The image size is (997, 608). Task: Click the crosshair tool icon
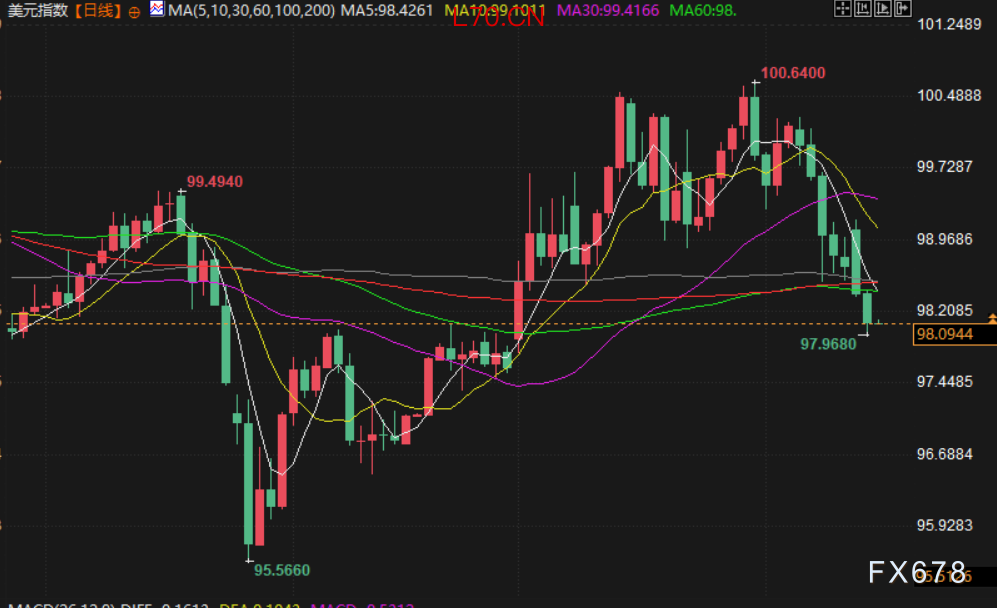pos(843,10)
